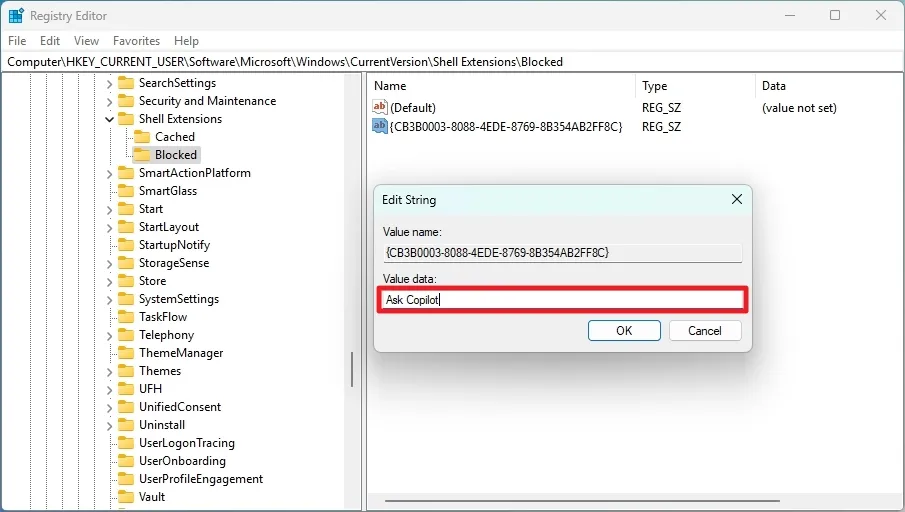Click the Themes folder icon
This screenshot has height=512, width=905.
126,371
